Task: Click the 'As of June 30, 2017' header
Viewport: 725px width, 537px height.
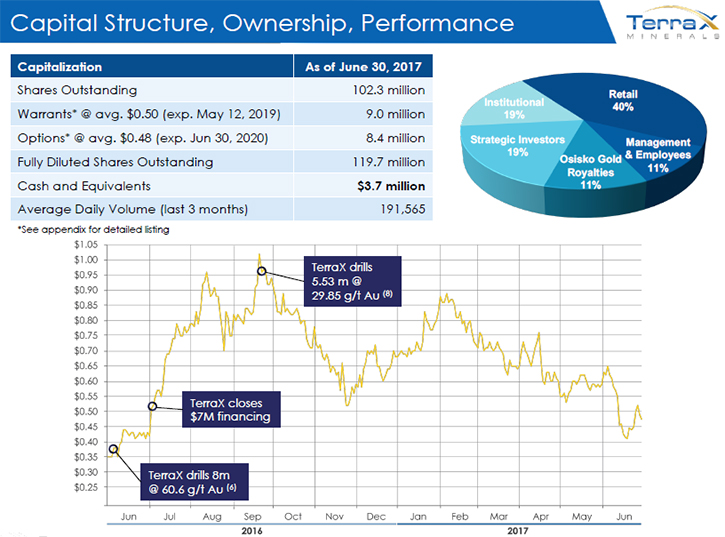Action: 363,67
